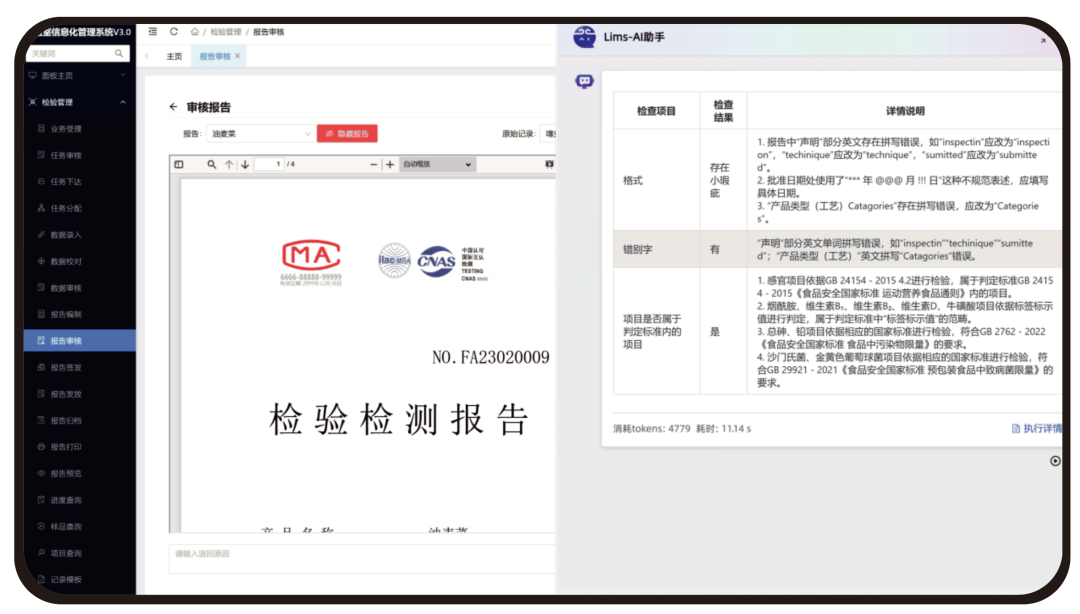Image resolution: width=1080 pixels, height=614 pixels.
Task: Open the 自动缩放 zoom dropdown
Action: pos(437,164)
